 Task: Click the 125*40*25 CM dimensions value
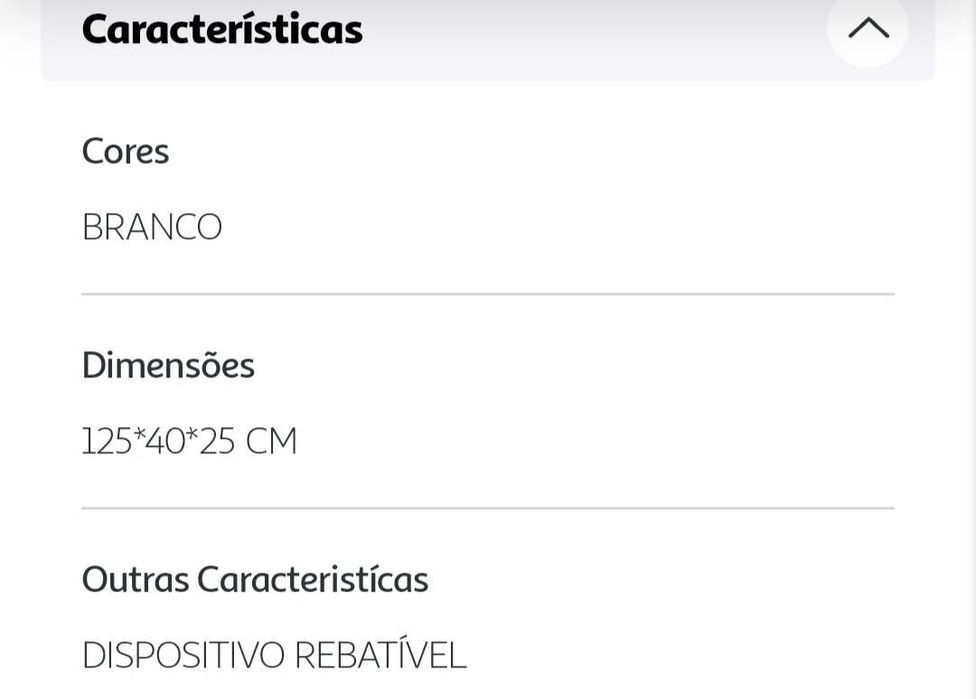pos(189,441)
